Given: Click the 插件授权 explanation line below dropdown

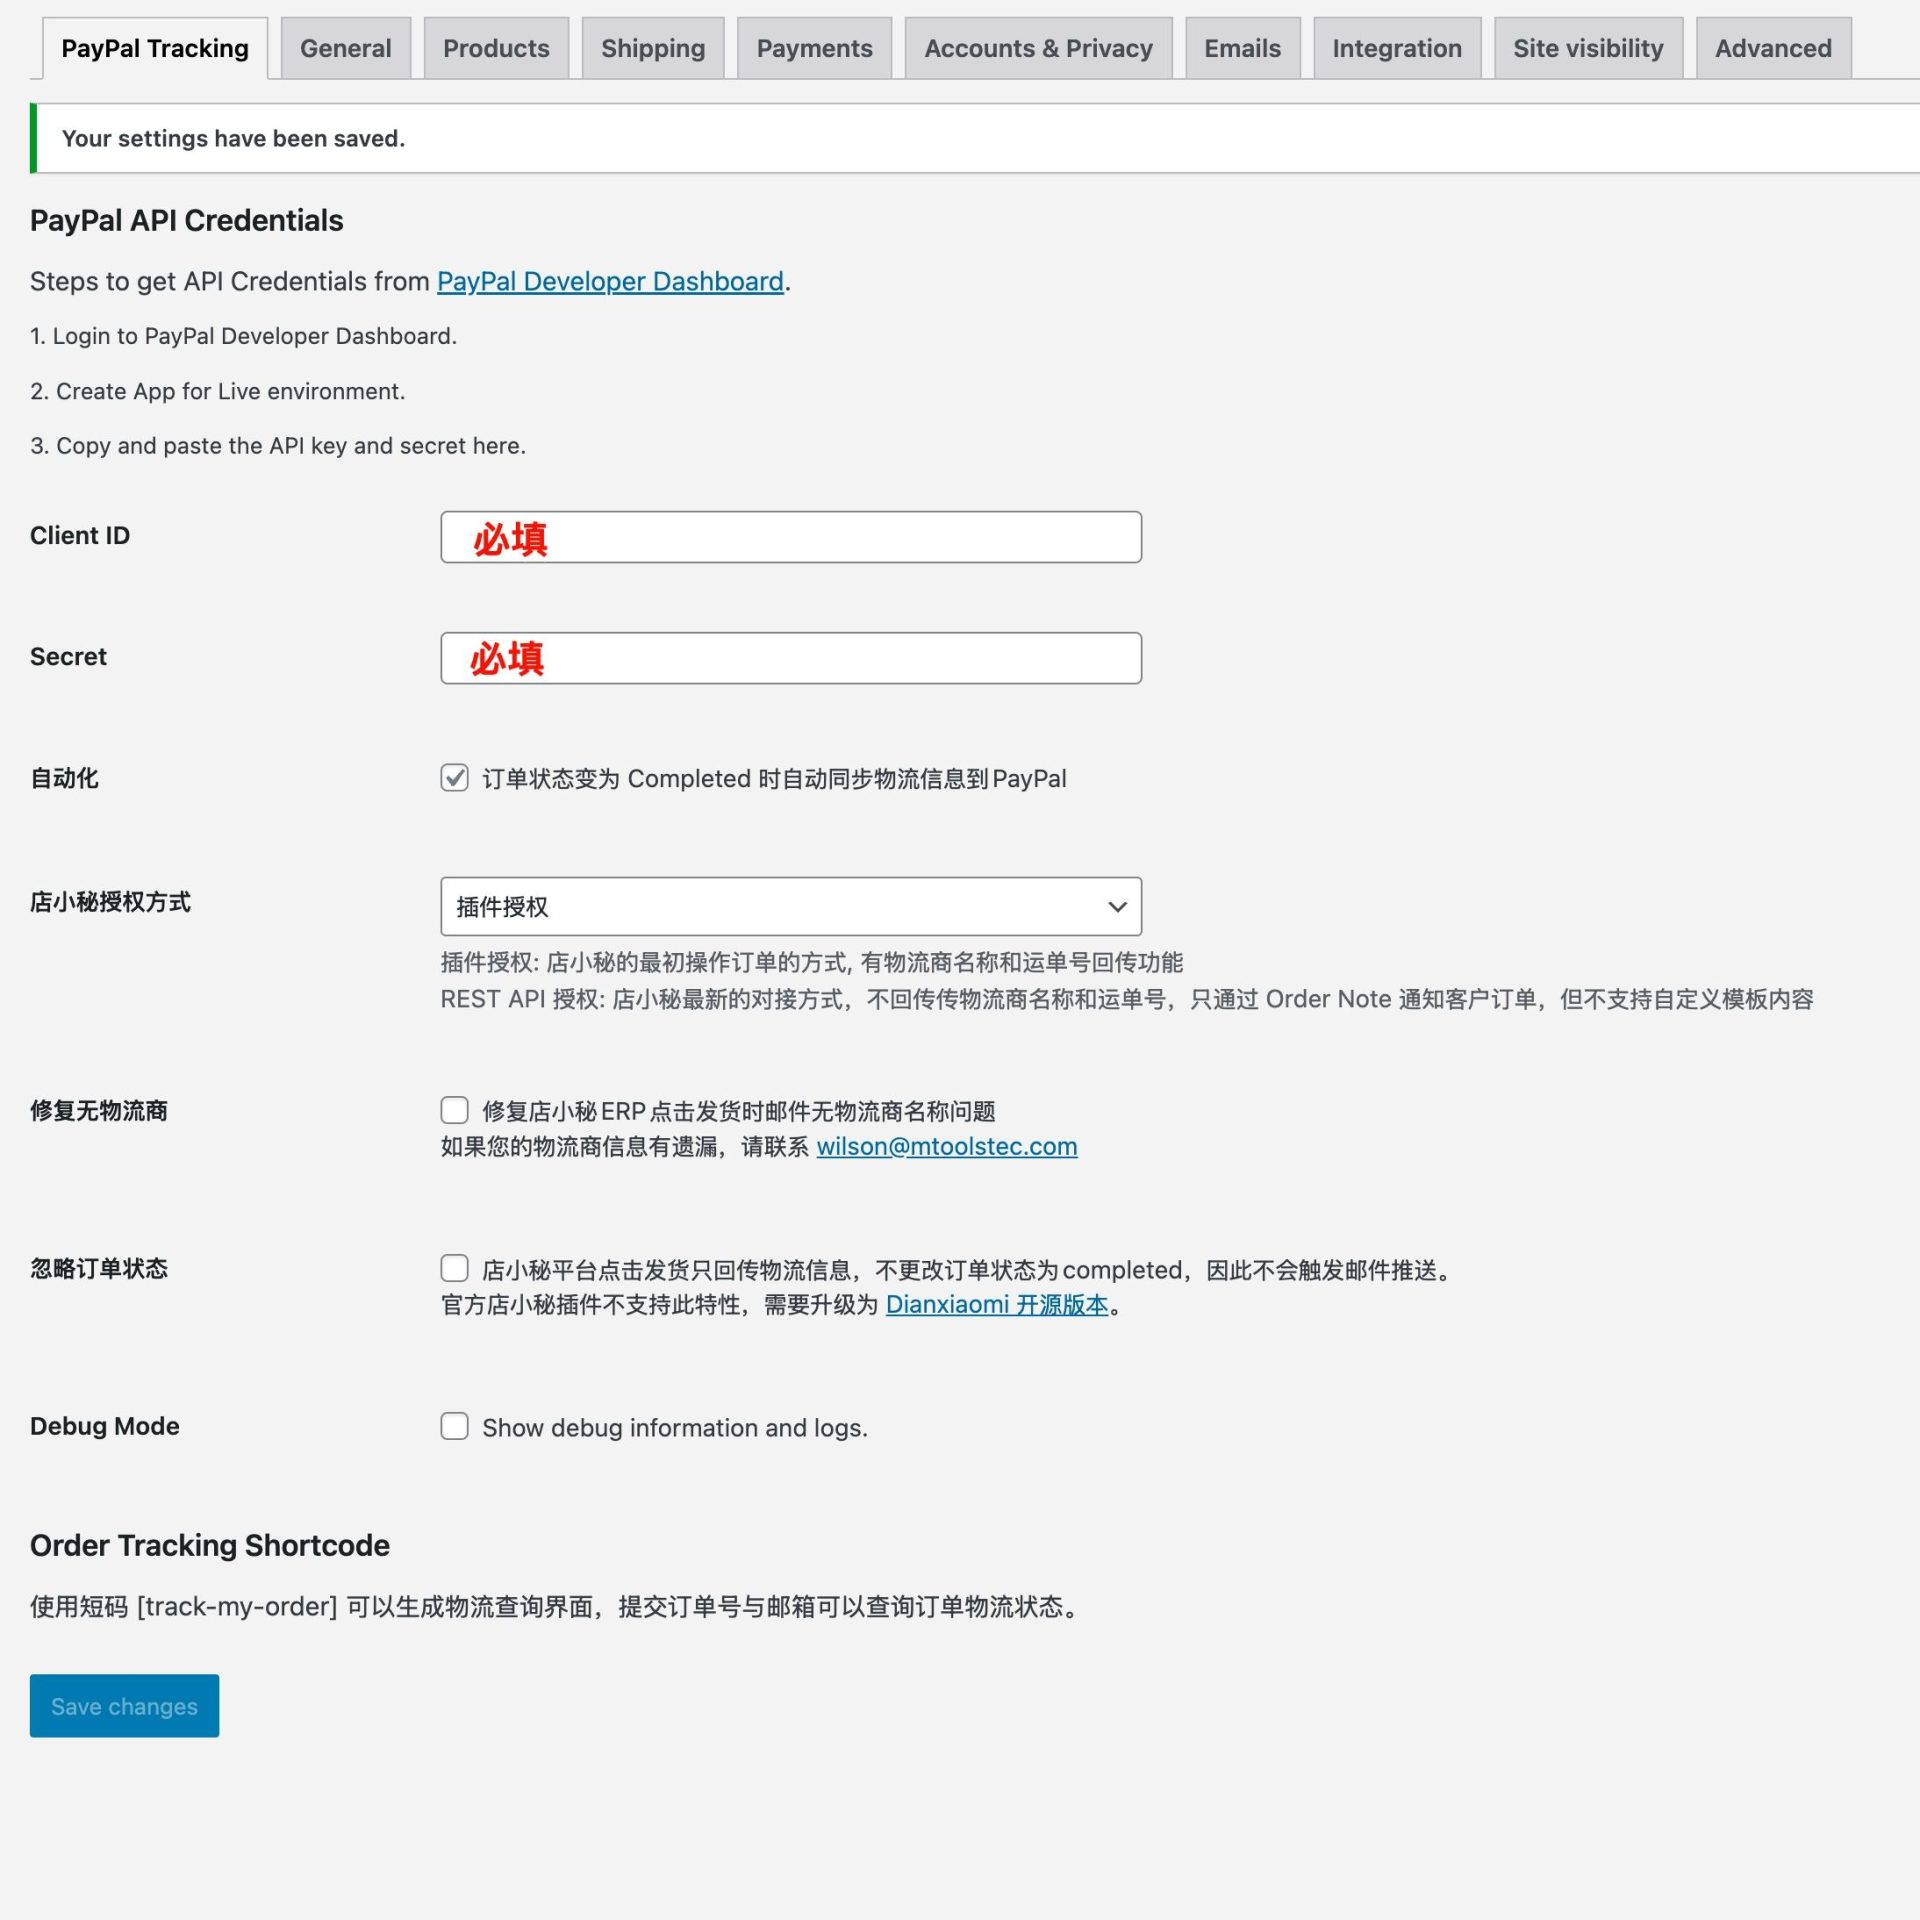Looking at the screenshot, I should tap(812, 962).
